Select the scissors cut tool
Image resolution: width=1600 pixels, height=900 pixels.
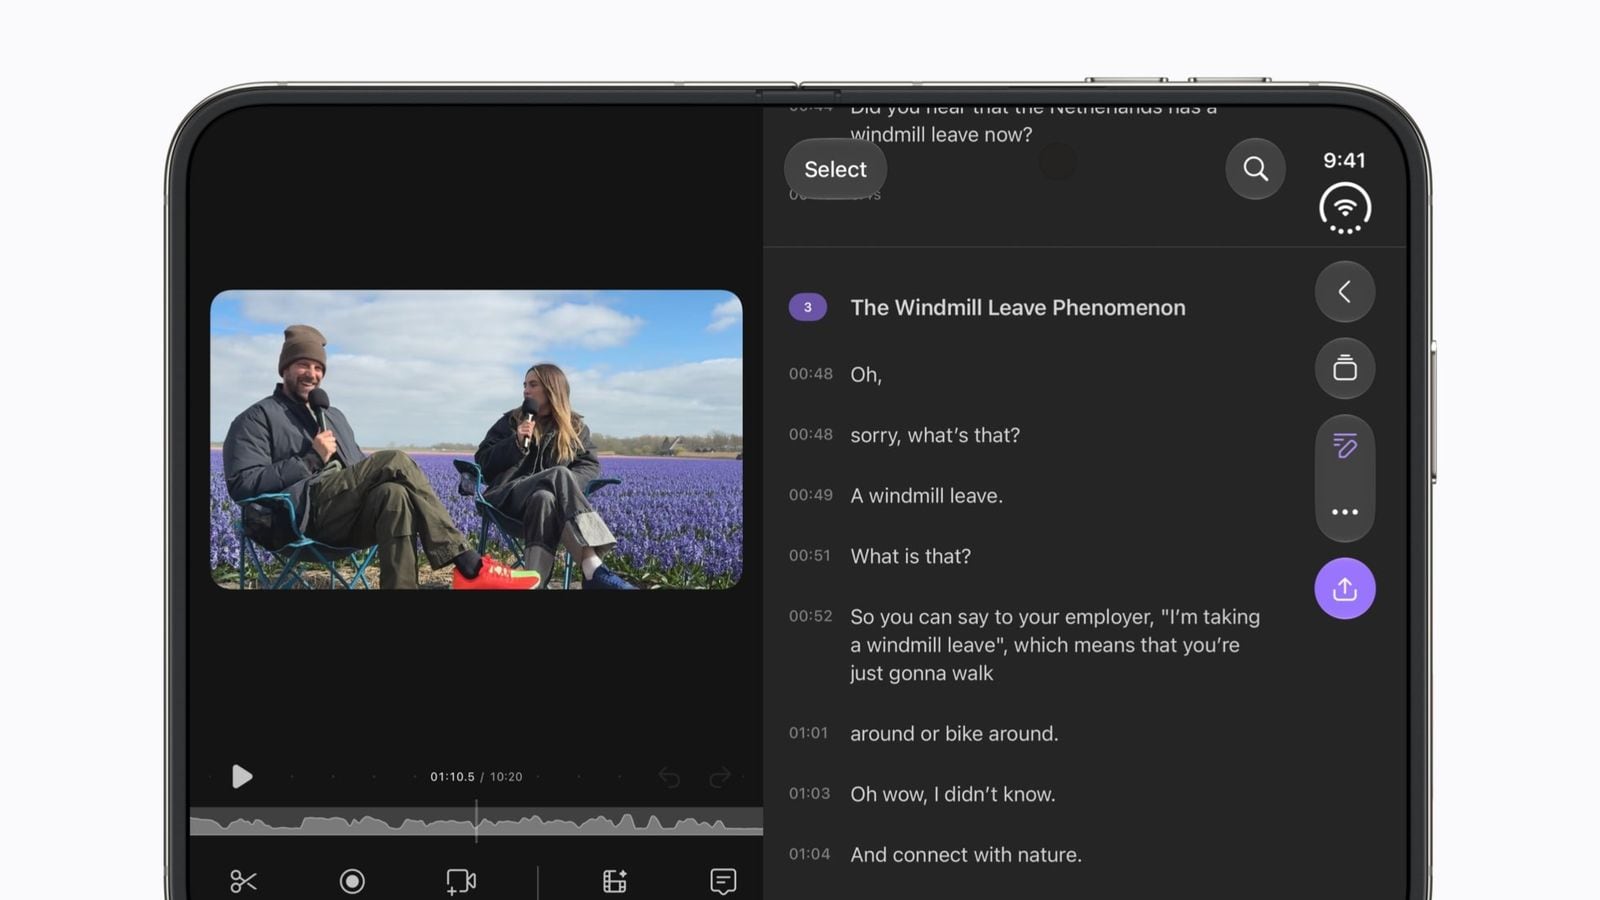243,881
